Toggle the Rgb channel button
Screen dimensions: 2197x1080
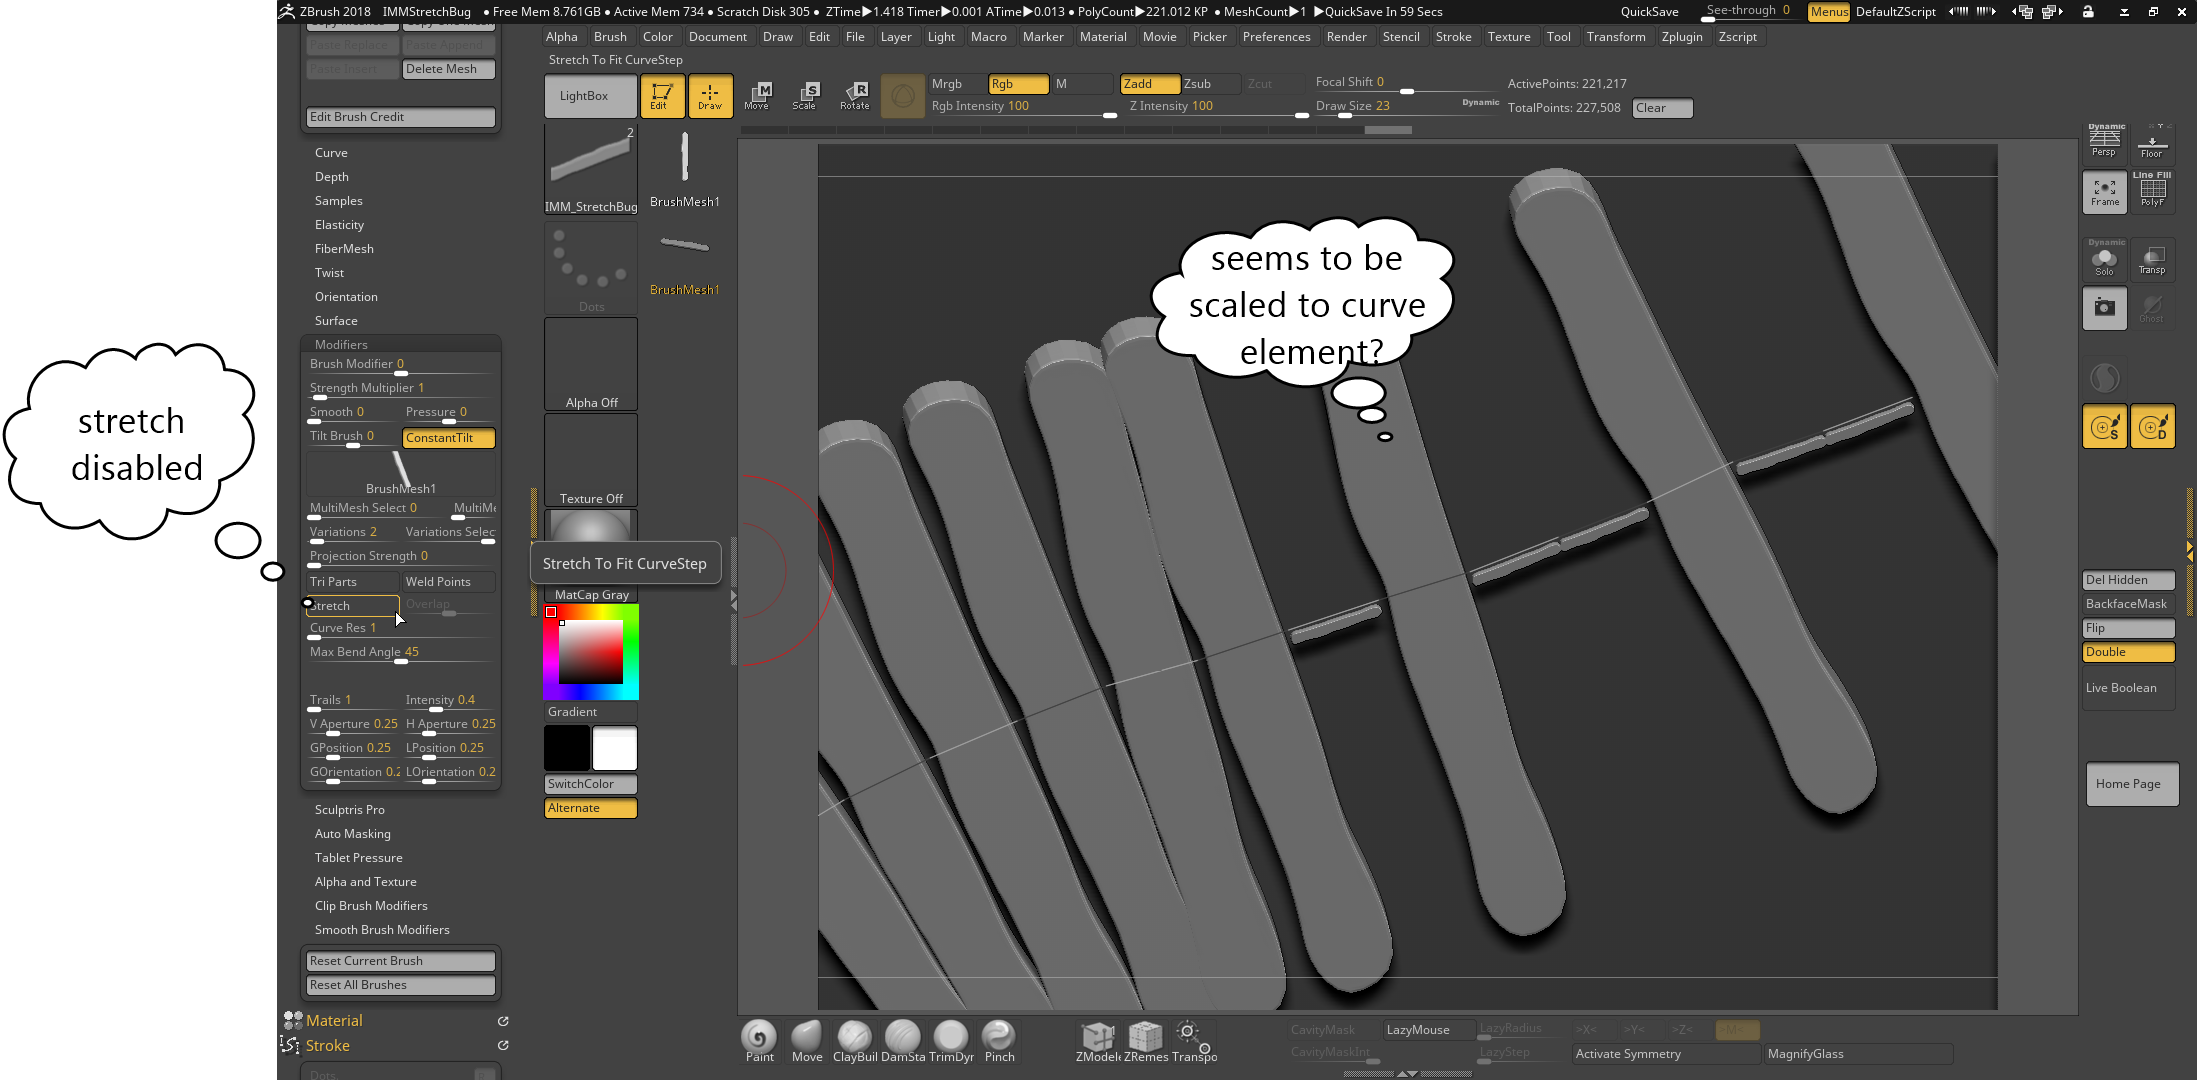(1018, 84)
